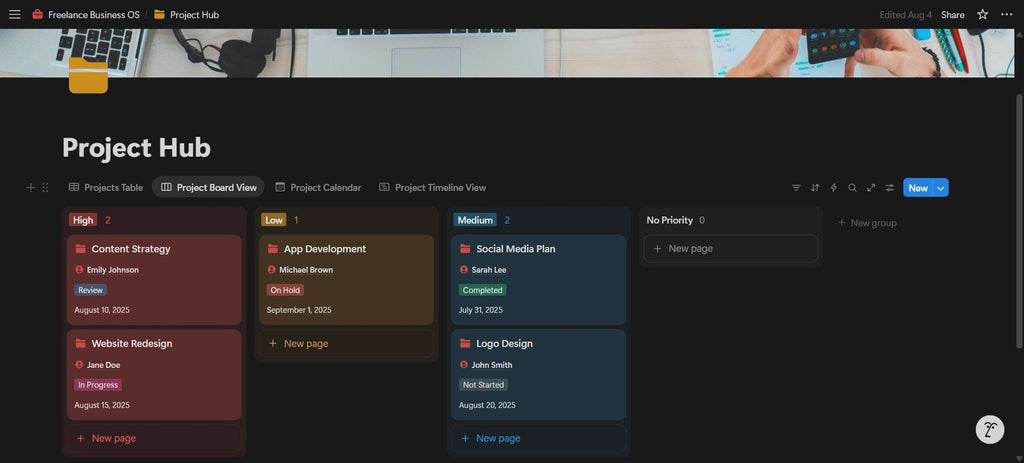Click the Logo Design folder icon

[x=465, y=343]
